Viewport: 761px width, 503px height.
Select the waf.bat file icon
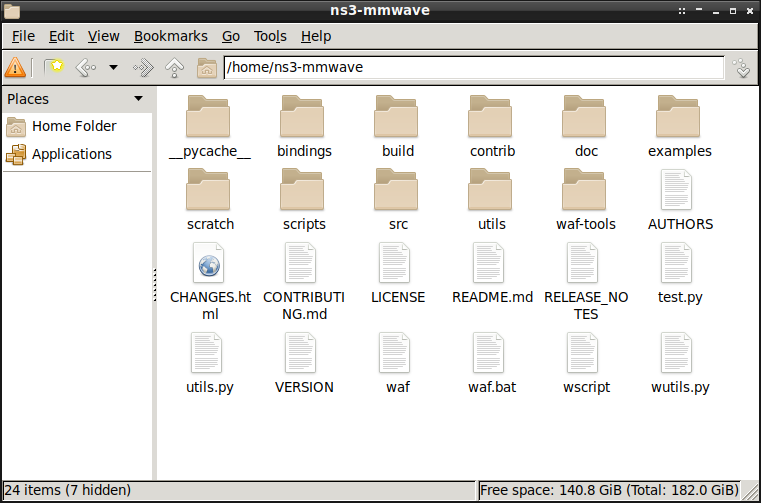click(489, 353)
